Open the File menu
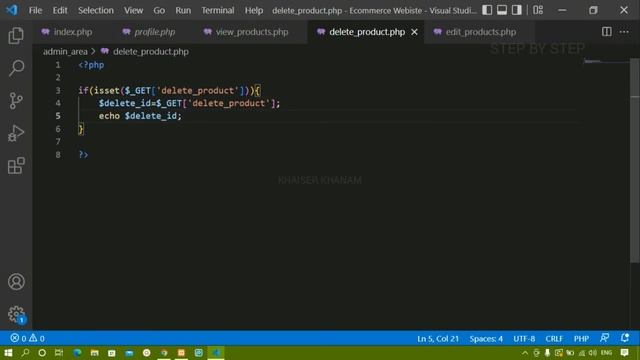This screenshot has height=360, width=640. pos(36,10)
